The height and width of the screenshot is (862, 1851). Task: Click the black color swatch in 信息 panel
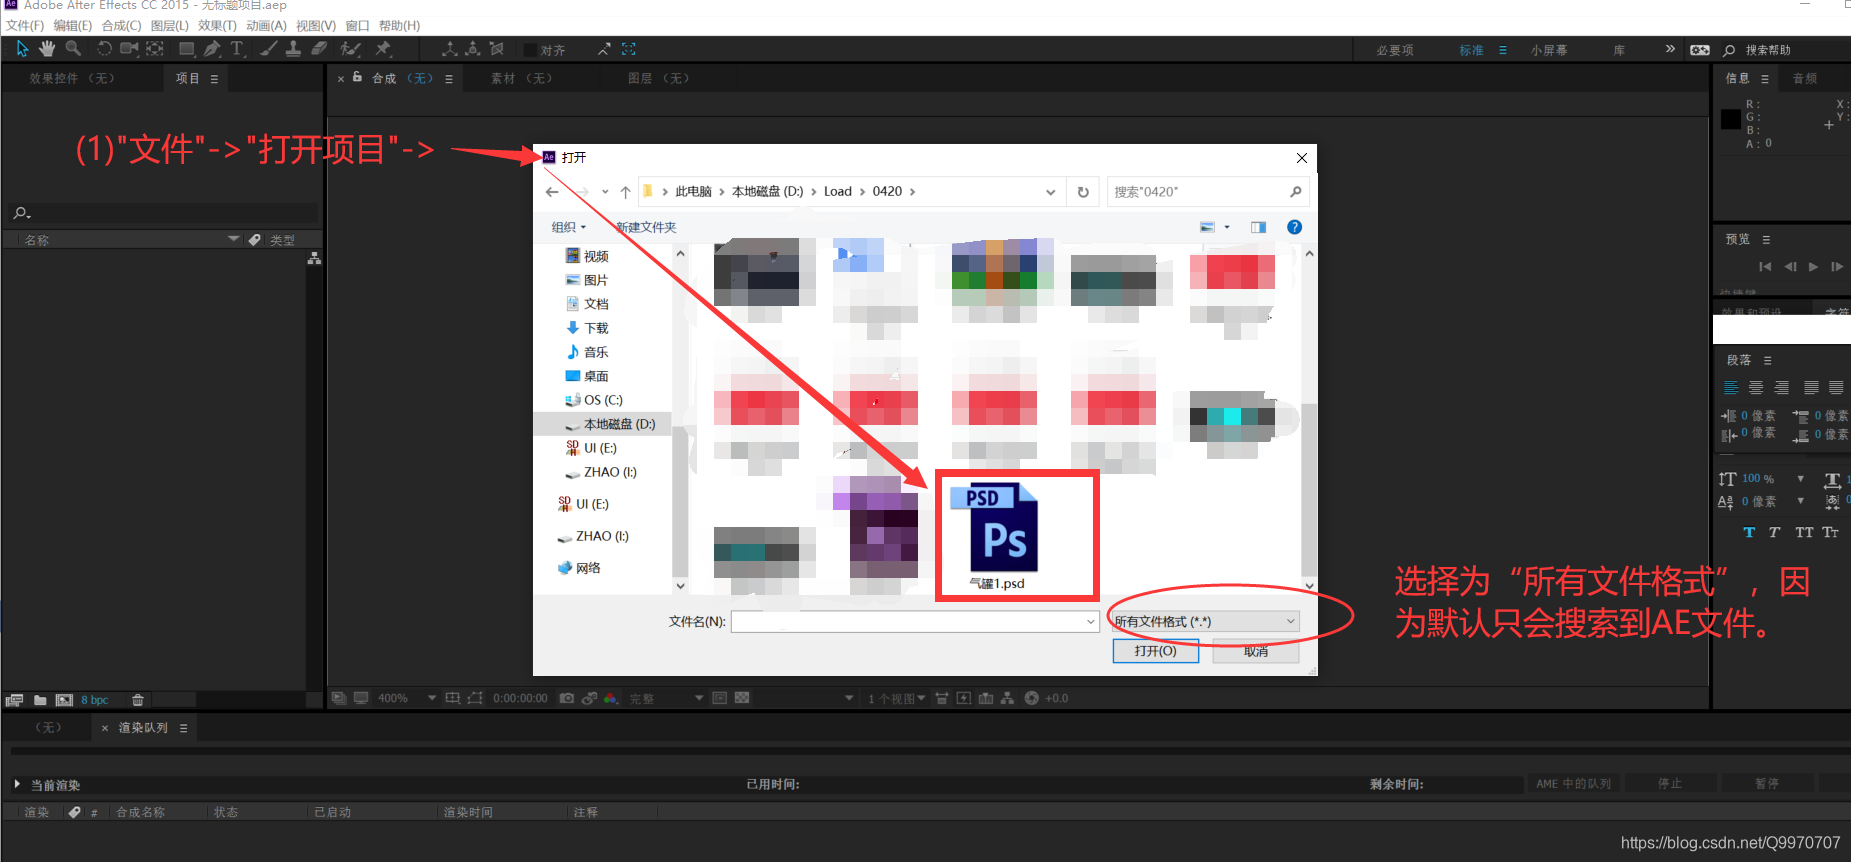pyautogui.click(x=1730, y=120)
